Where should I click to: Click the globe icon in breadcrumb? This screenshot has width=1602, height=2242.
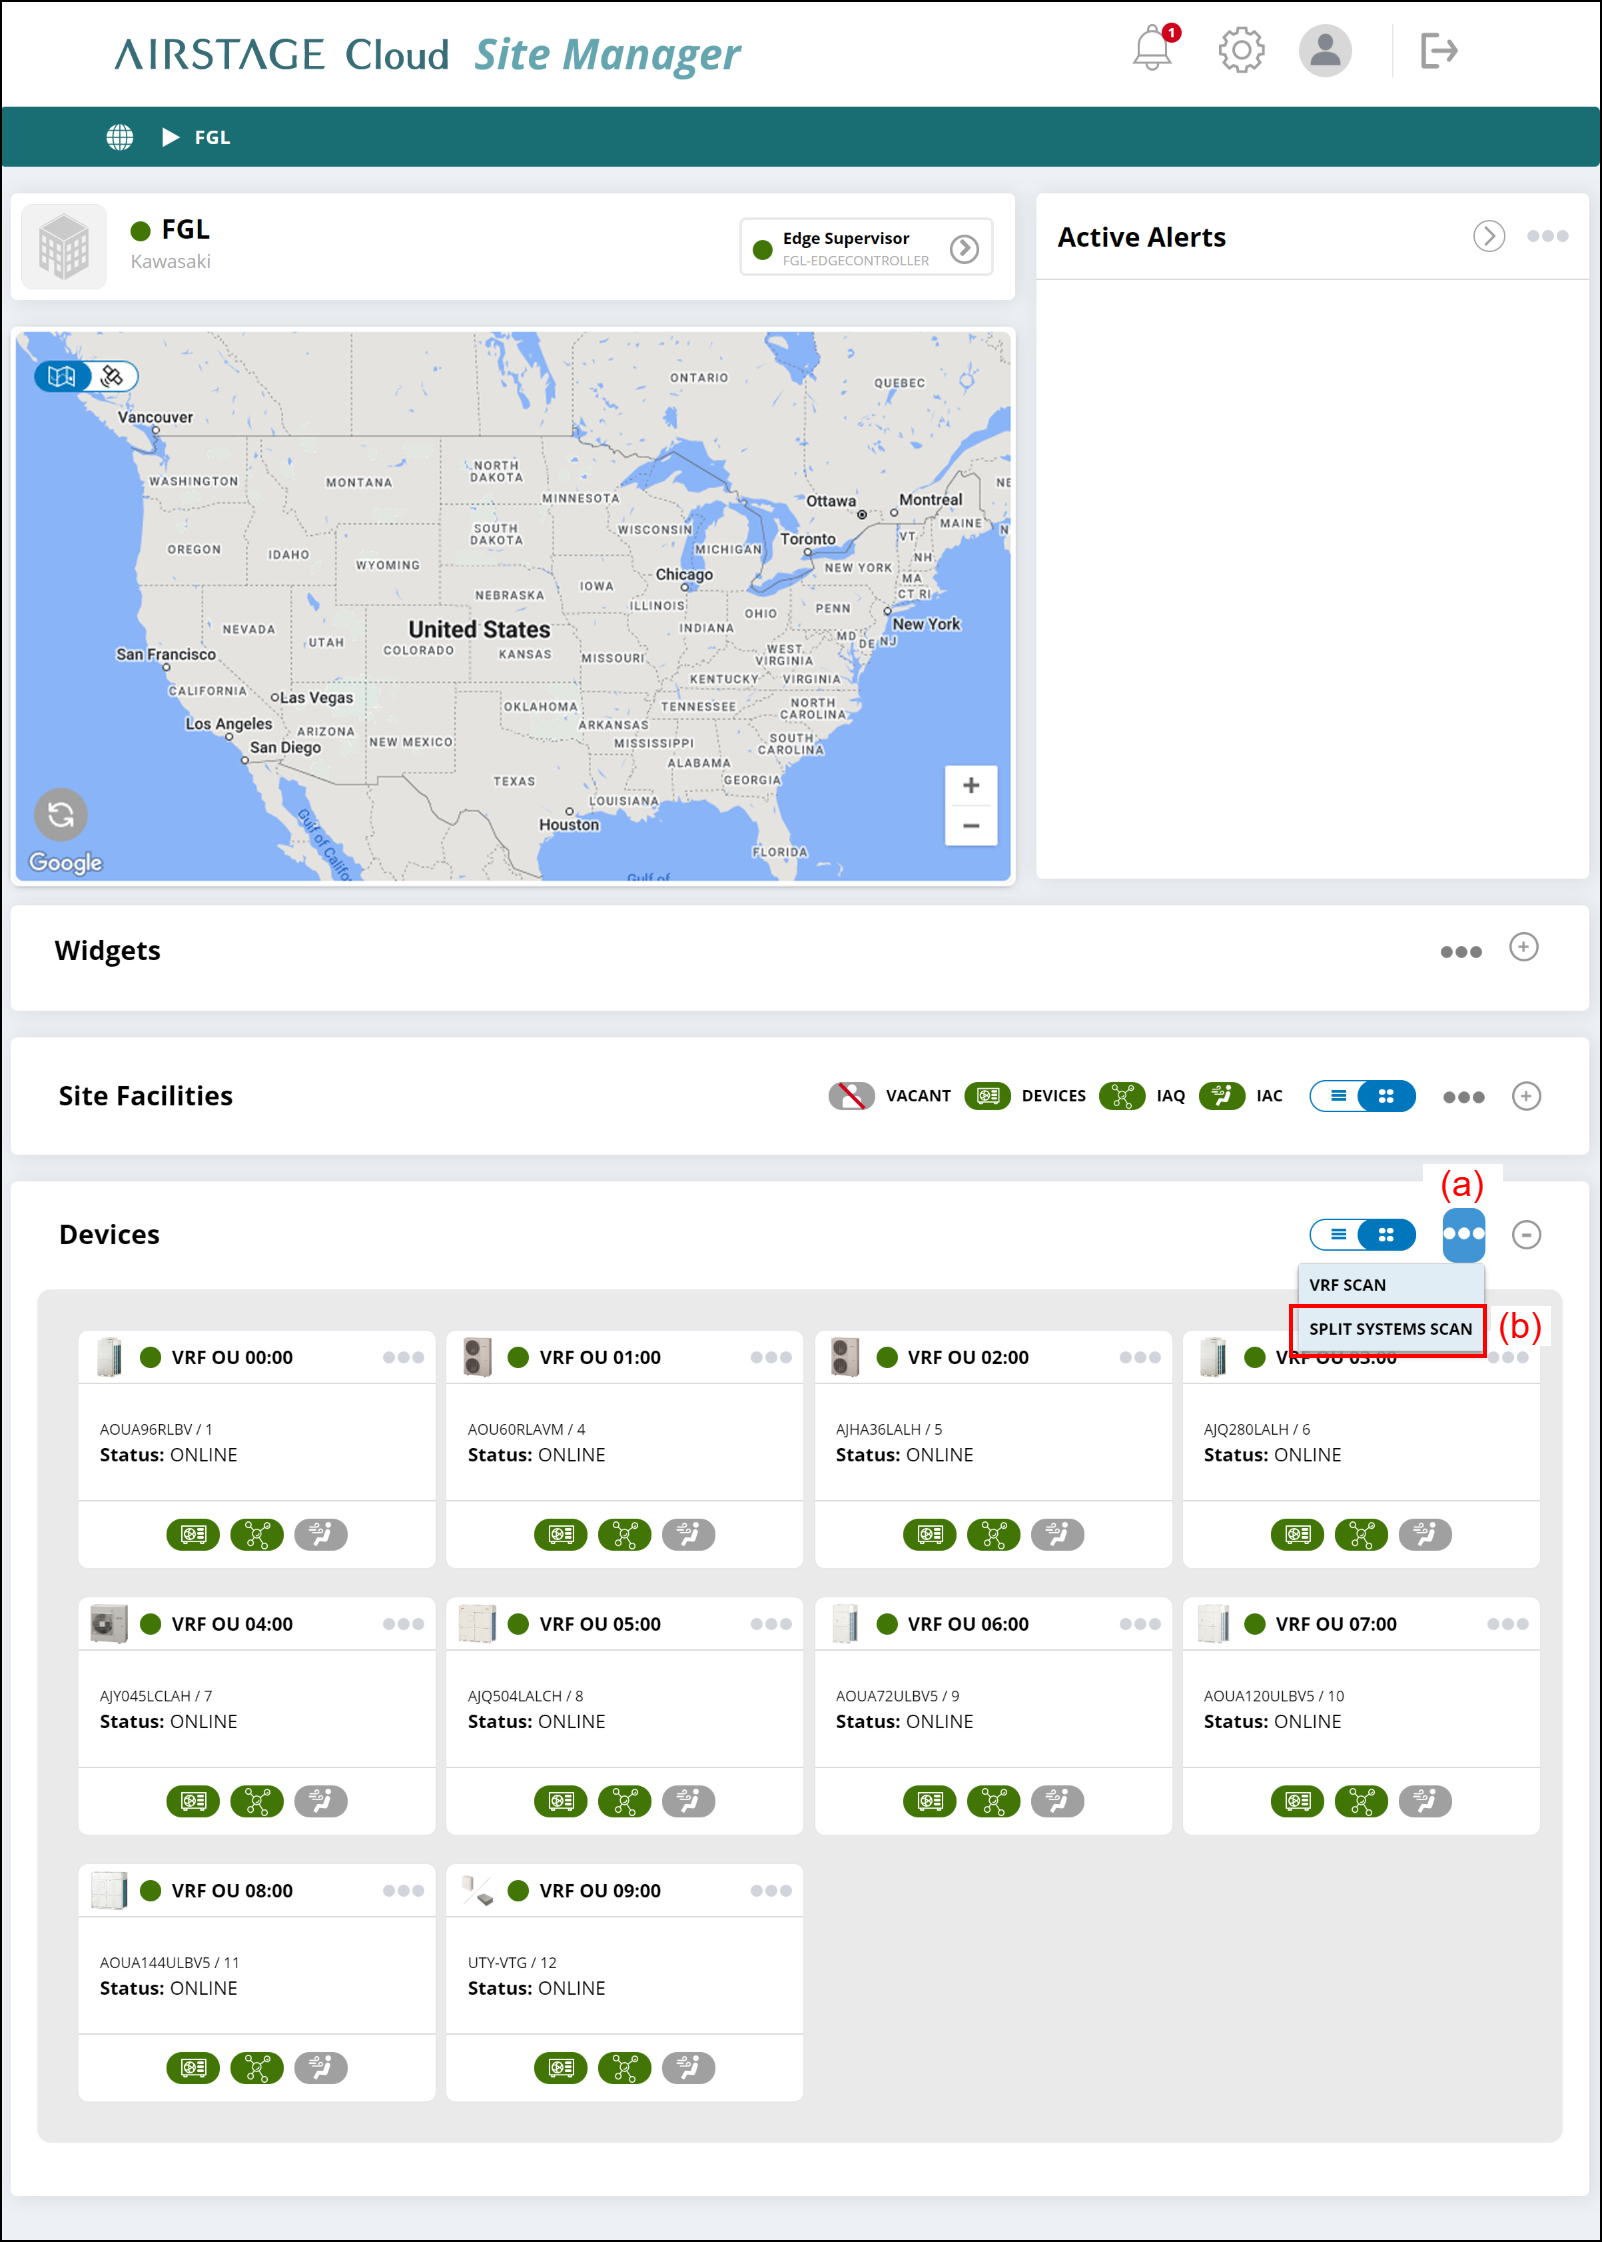point(120,137)
